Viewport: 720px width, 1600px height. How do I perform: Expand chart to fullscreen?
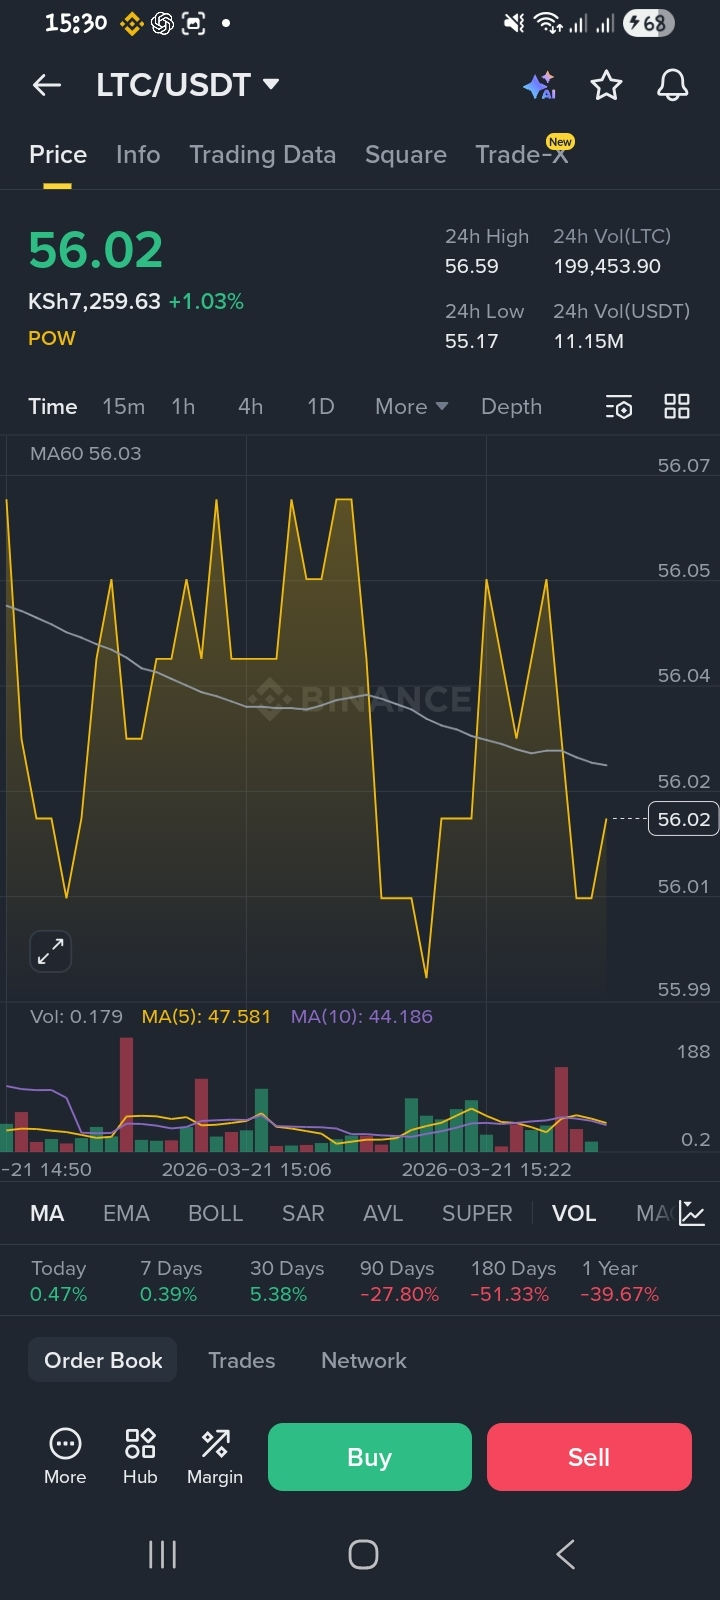coord(51,951)
